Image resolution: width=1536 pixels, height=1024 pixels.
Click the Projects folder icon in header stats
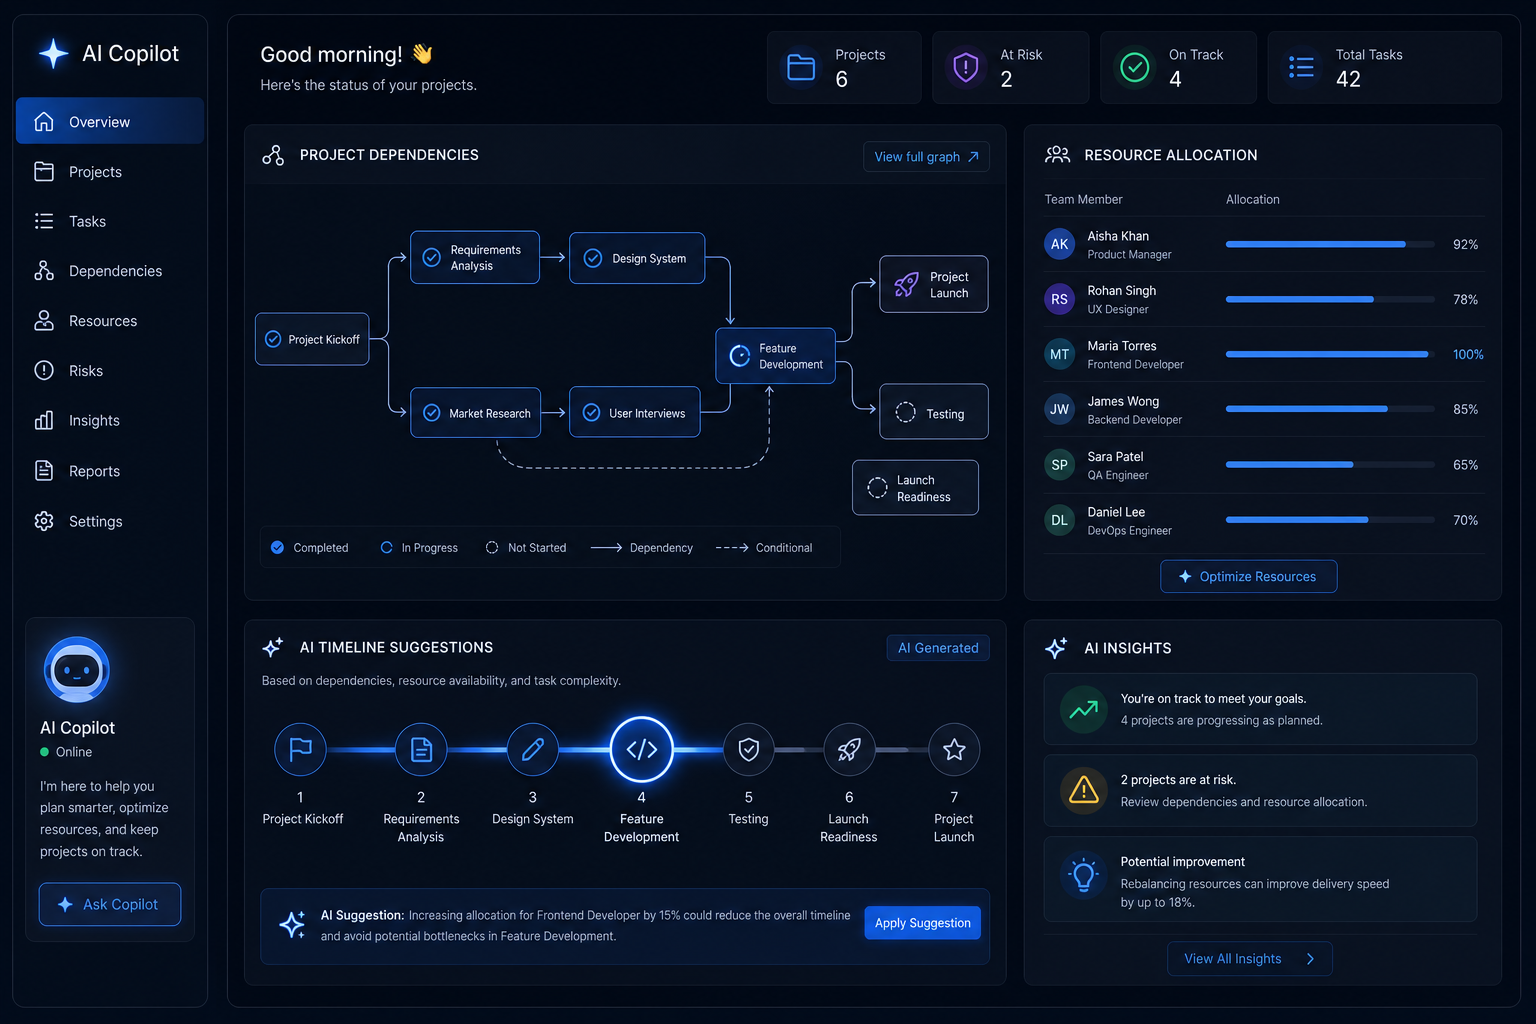point(801,67)
